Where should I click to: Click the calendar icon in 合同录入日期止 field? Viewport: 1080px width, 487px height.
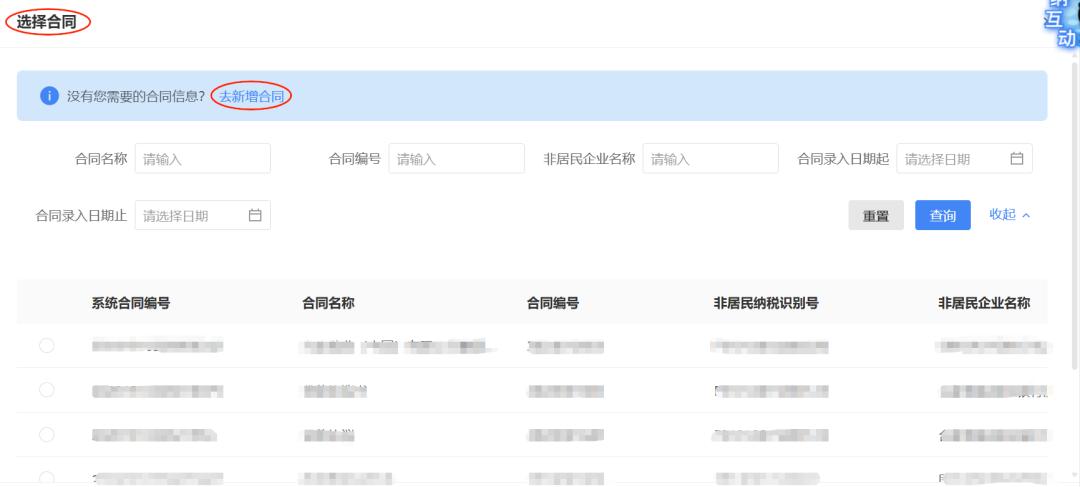254,215
